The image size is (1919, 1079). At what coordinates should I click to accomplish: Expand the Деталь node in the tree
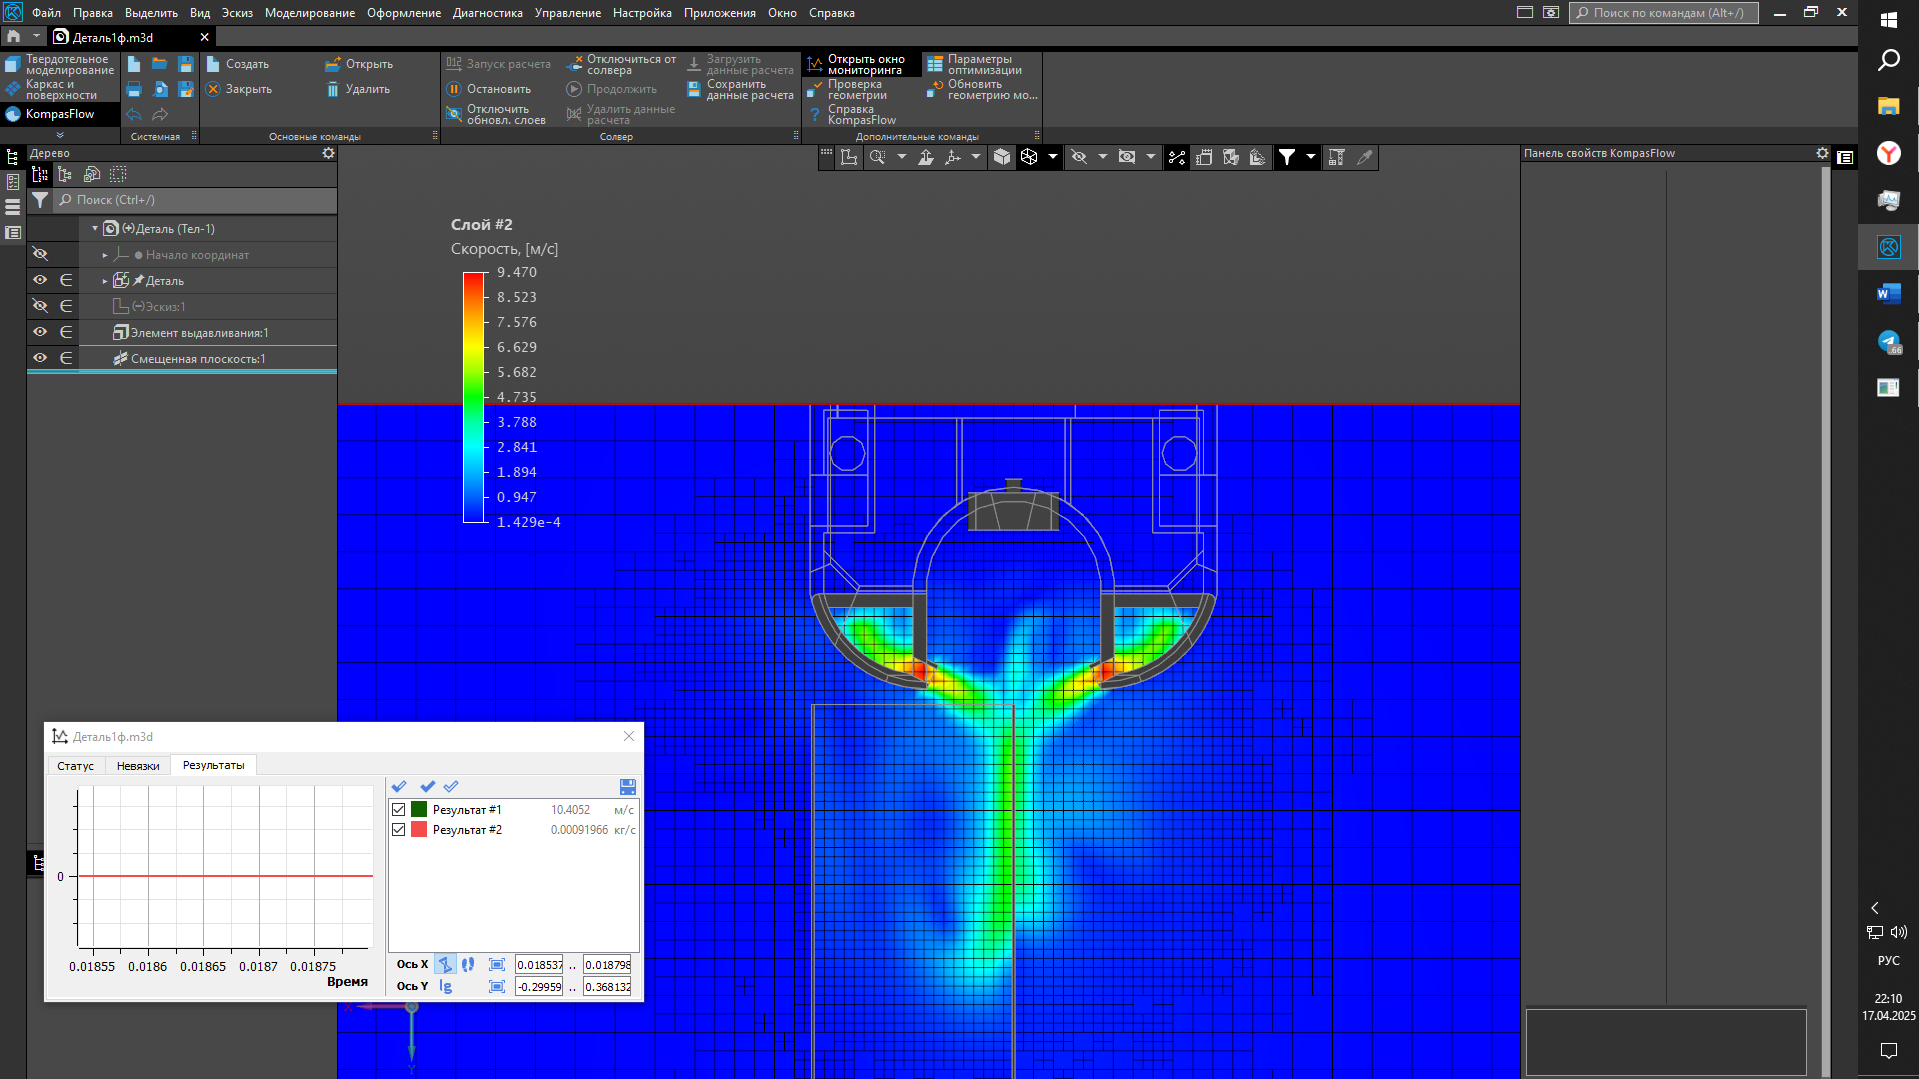105,281
